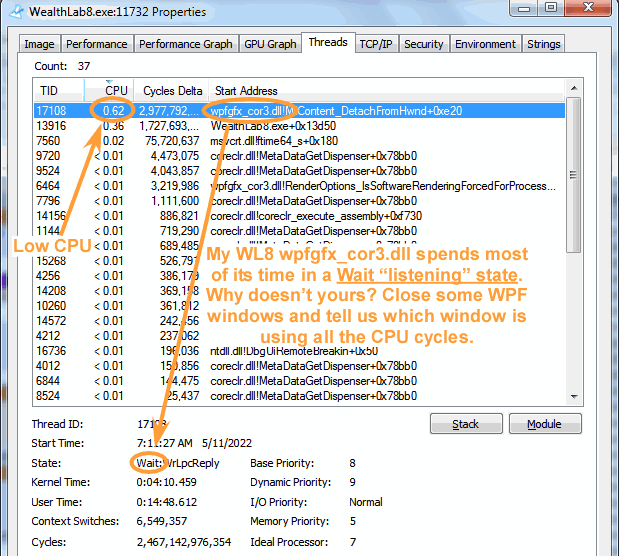Select thread row TID 16736

pyautogui.click(x=299, y=351)
